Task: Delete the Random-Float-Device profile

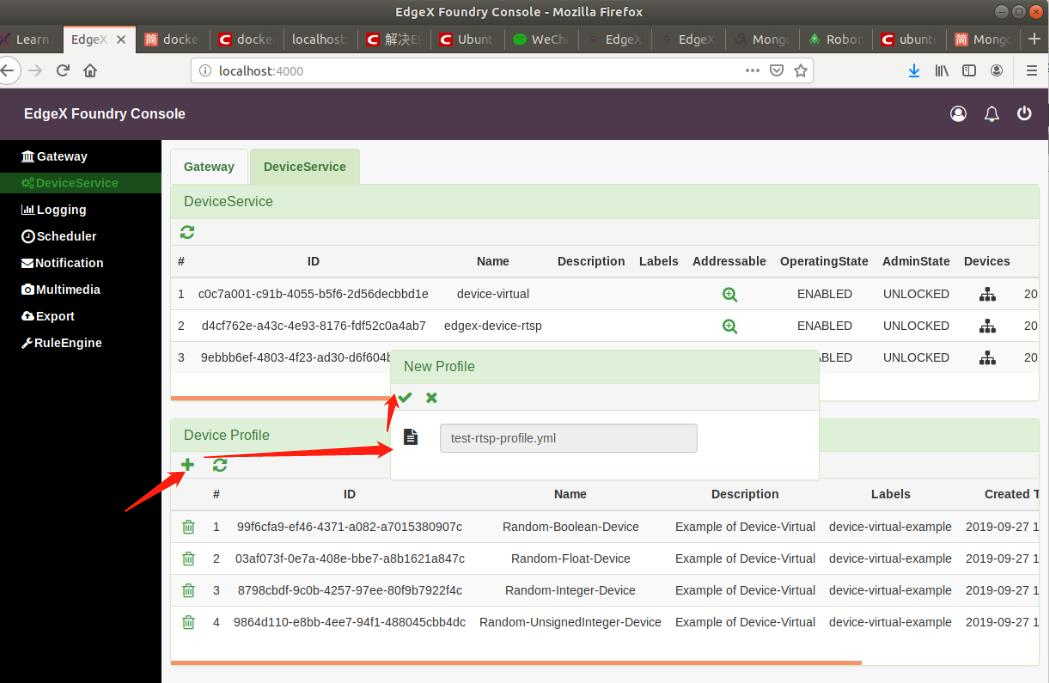Action: tap(189, 559)
